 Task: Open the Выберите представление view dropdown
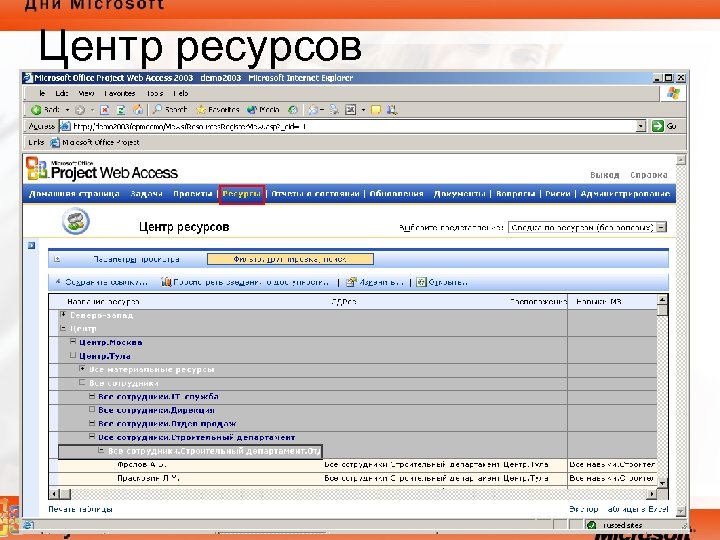(587, 227)
